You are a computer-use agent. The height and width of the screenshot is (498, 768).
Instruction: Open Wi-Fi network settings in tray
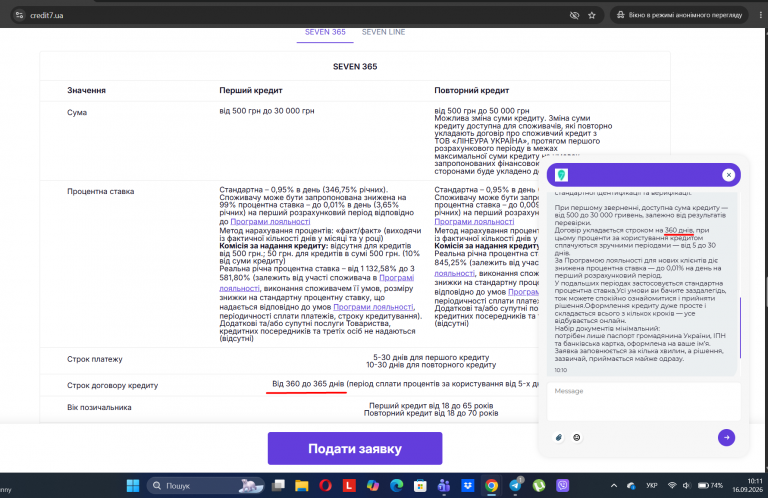click(672, 486)
